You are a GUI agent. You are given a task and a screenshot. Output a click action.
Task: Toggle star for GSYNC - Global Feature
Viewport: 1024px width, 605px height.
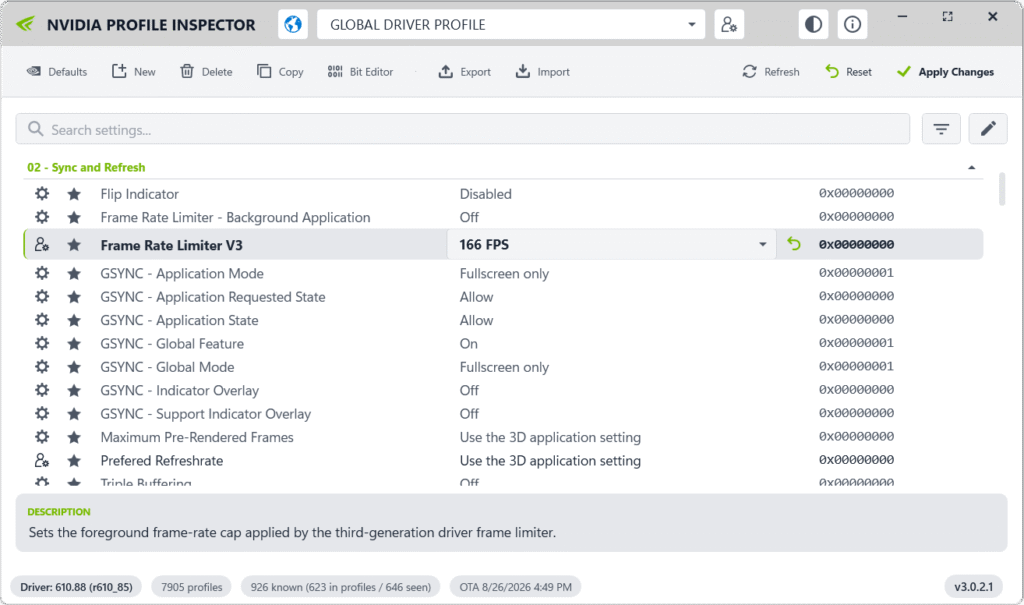(74, 344)
